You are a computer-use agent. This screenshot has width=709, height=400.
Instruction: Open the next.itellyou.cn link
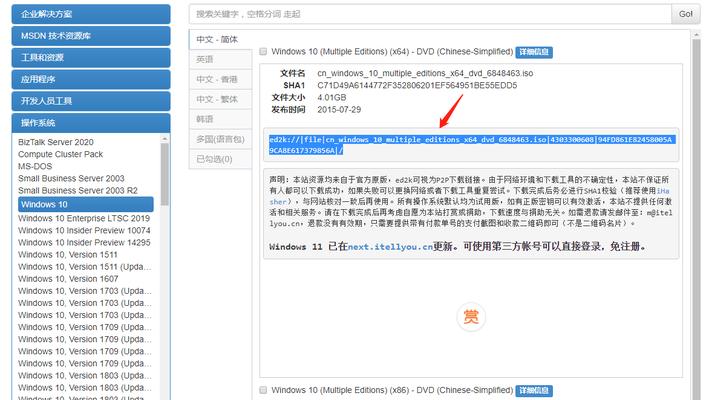point(390,247)
